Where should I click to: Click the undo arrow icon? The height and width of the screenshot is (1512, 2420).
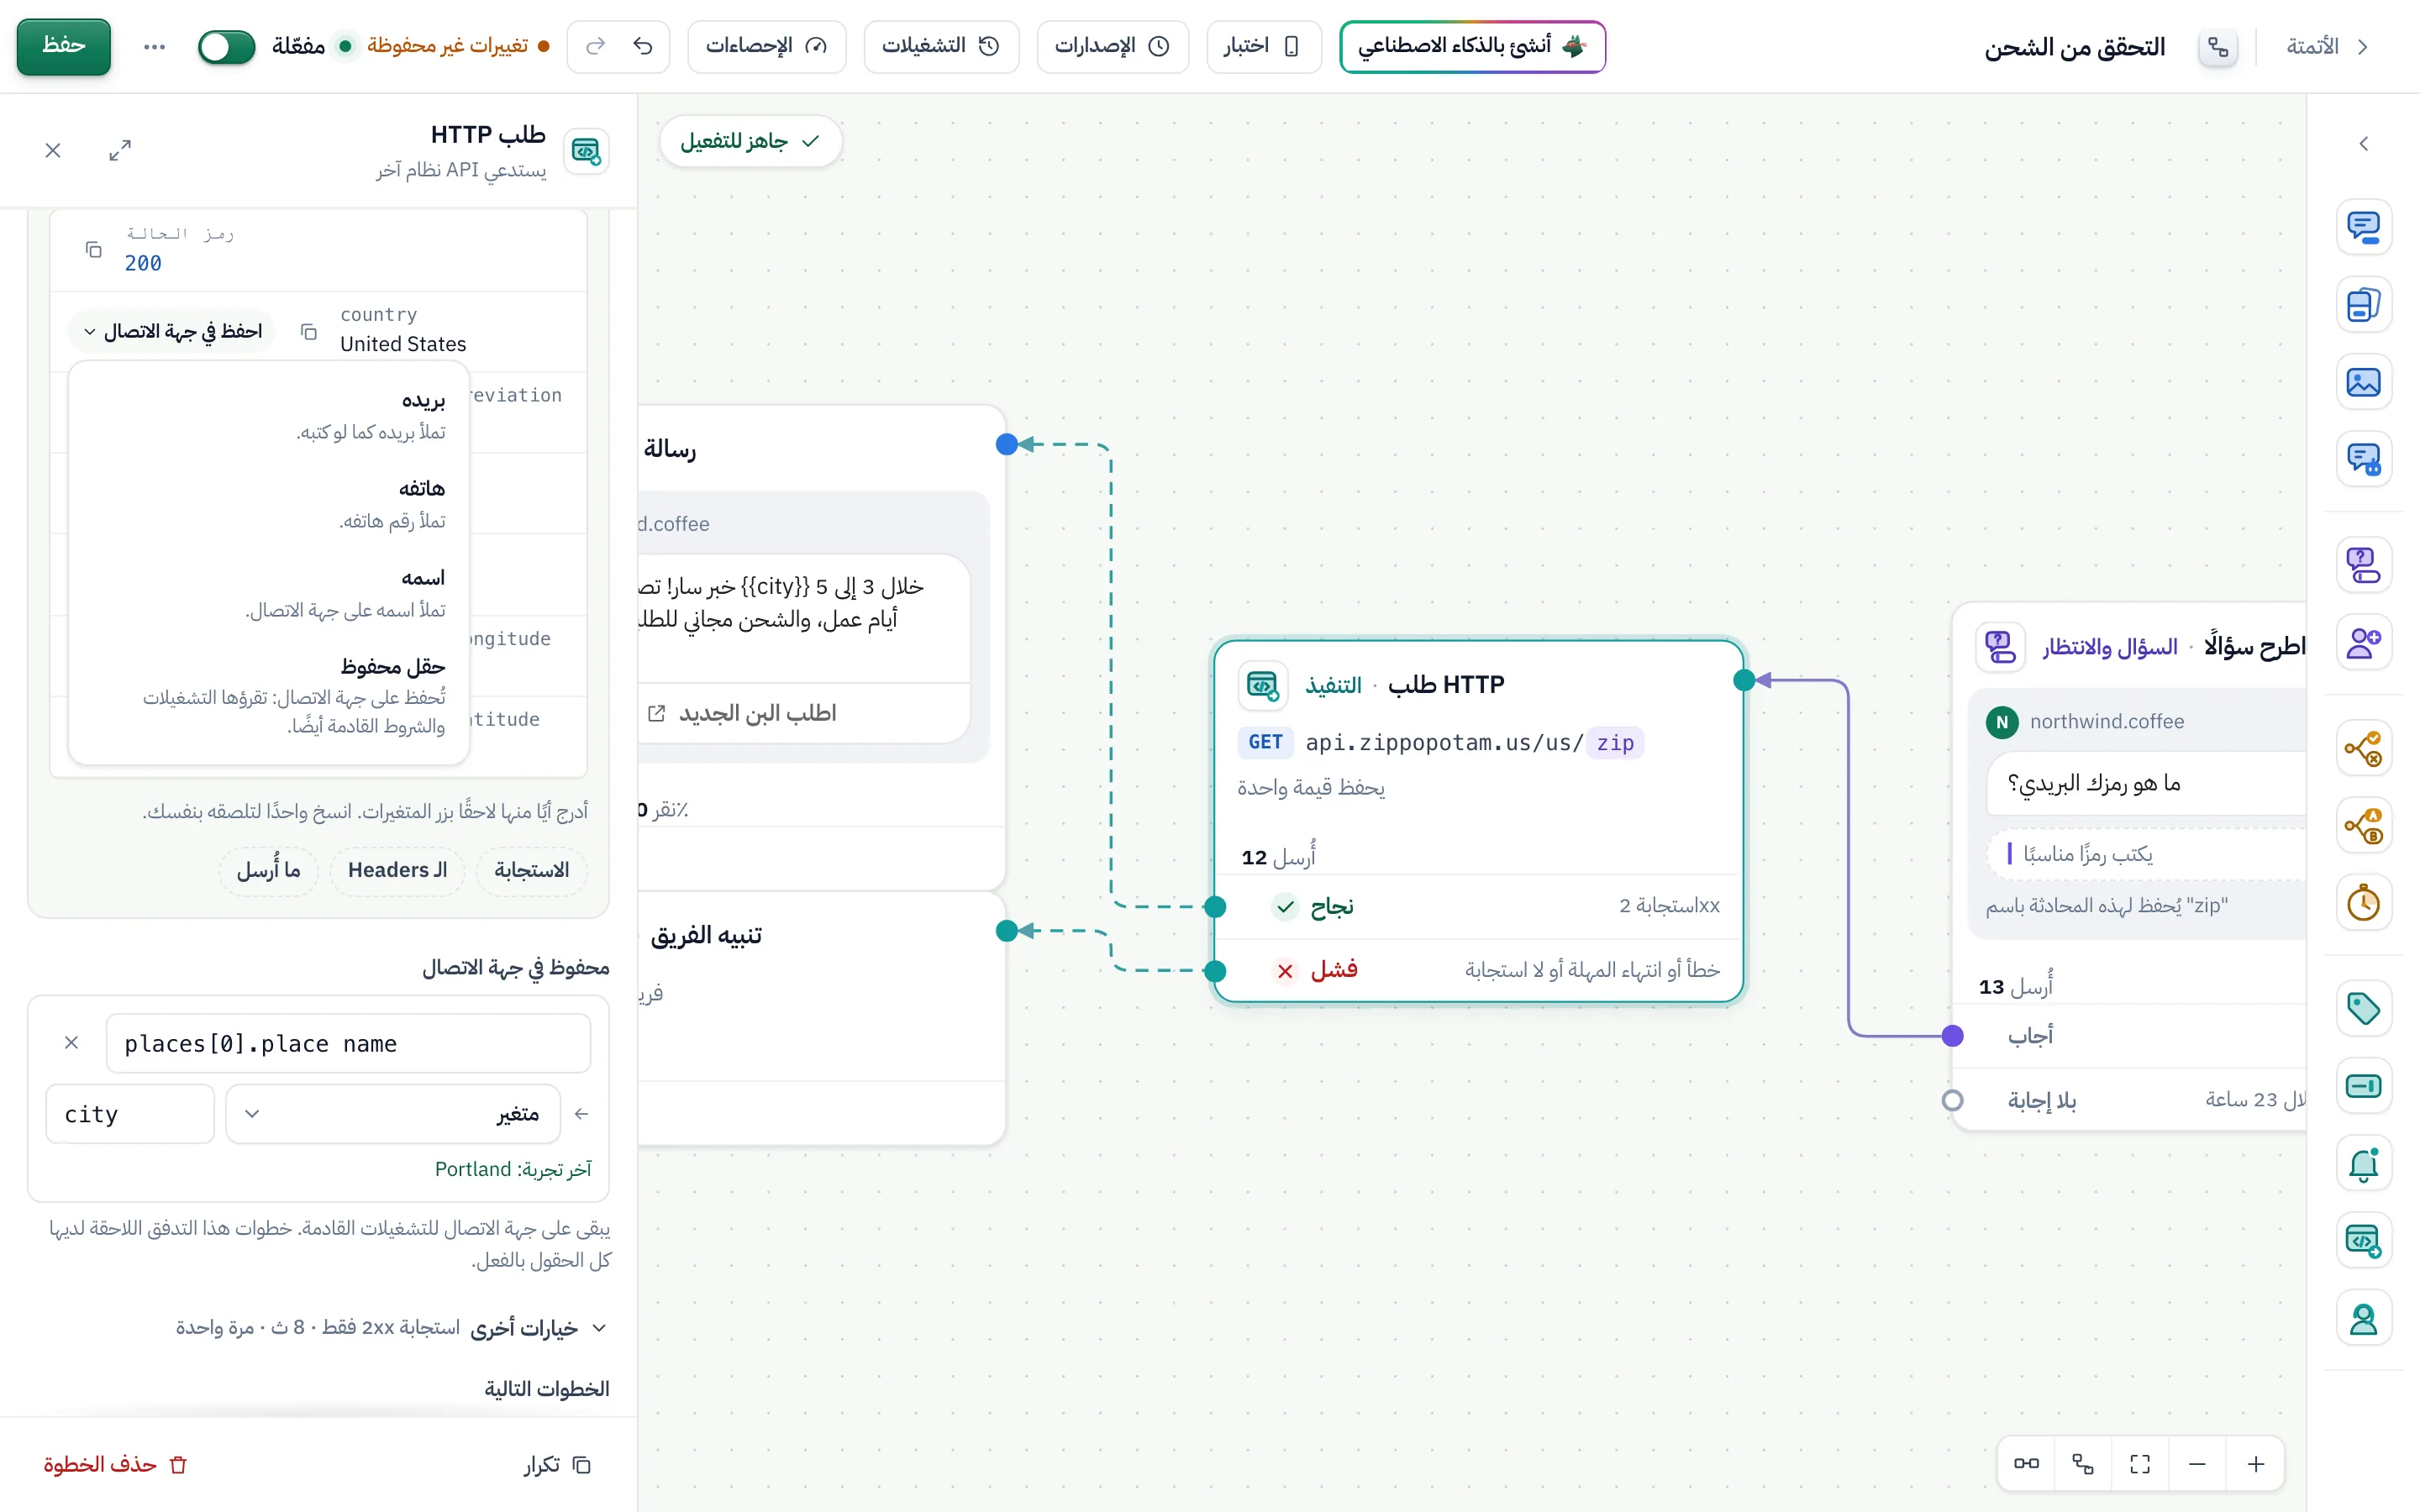(643, 46)
